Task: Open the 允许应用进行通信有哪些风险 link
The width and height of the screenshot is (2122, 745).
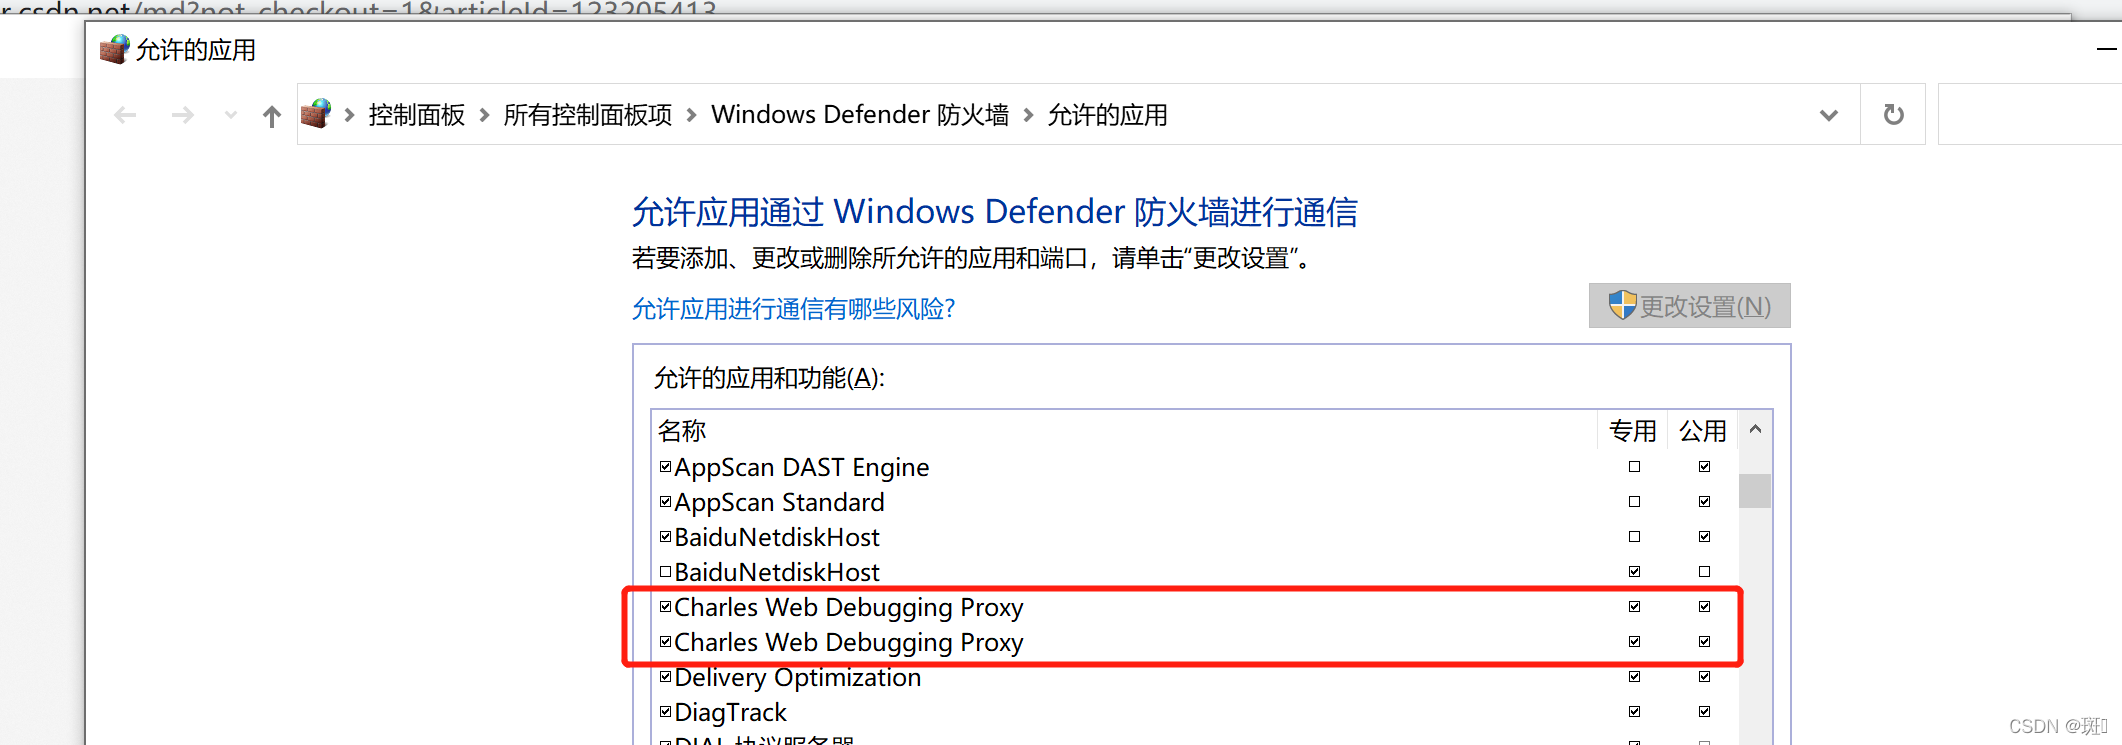Action: coord(793,309)
